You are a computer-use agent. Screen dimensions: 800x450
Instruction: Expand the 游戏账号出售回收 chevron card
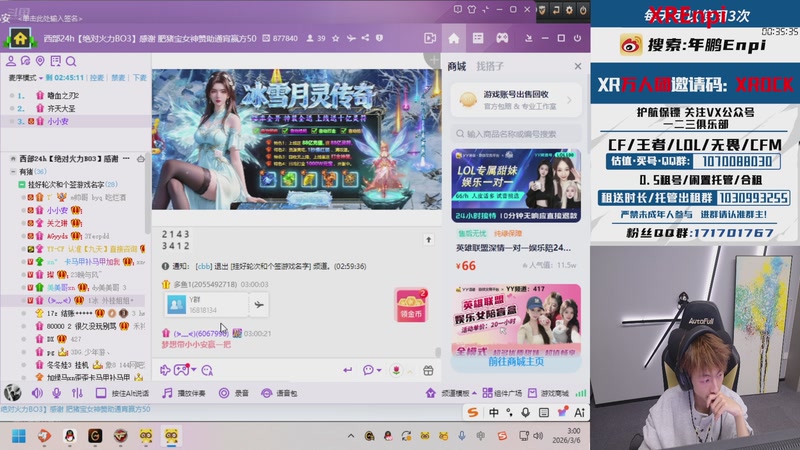pyautogui.click(x=569, y=100)
